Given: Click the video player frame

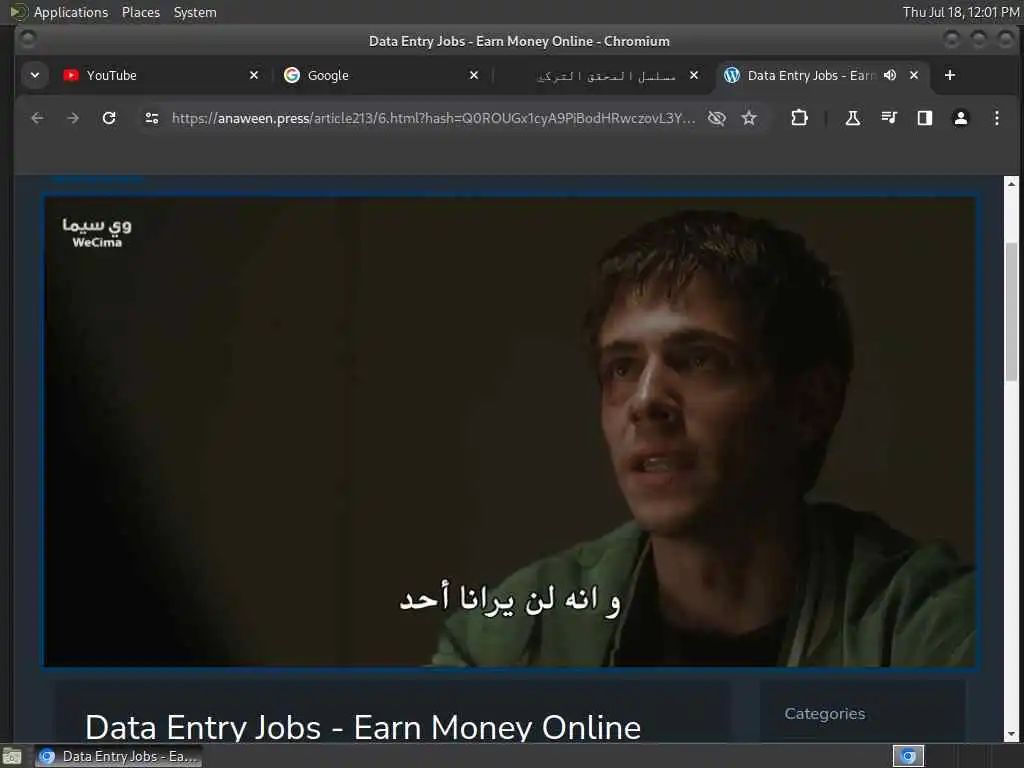Looking at the screenshot, I should click(510, 432).
